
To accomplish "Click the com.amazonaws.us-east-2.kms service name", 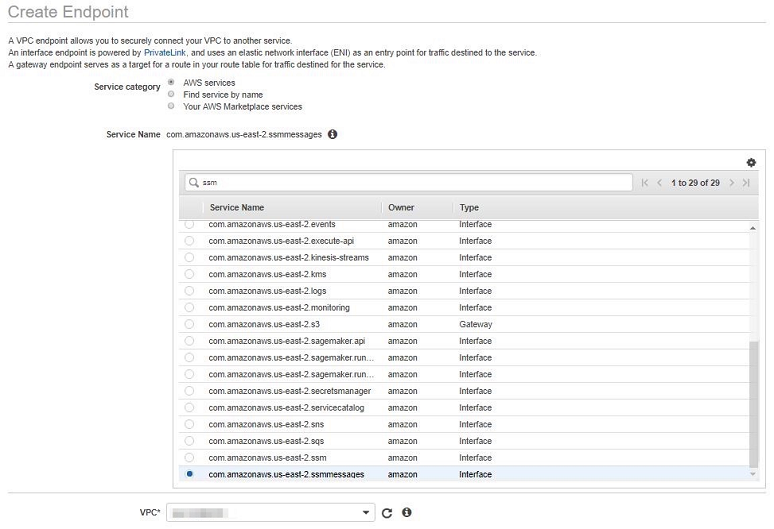I will point(267,274).
